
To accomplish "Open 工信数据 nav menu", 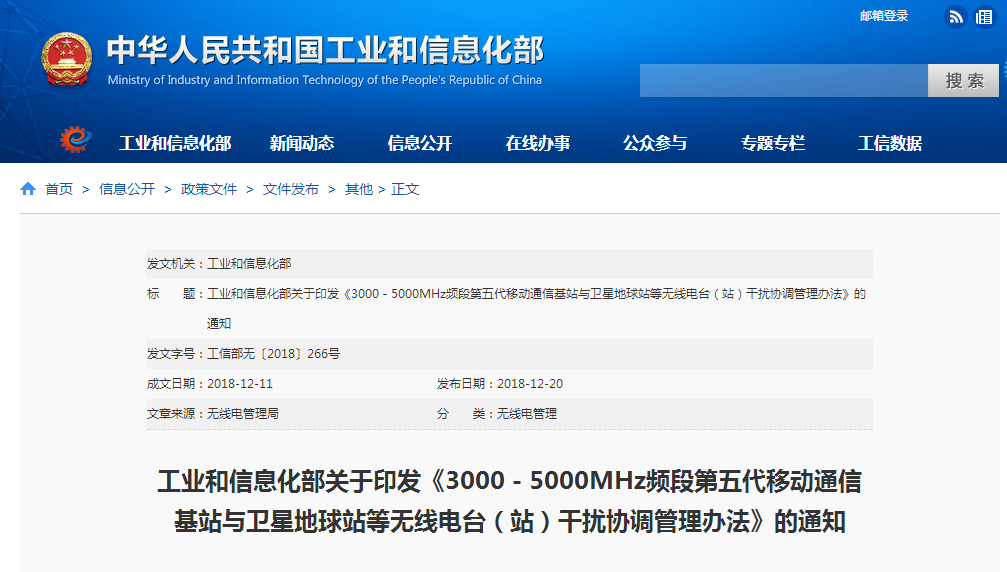I will 890,143.
